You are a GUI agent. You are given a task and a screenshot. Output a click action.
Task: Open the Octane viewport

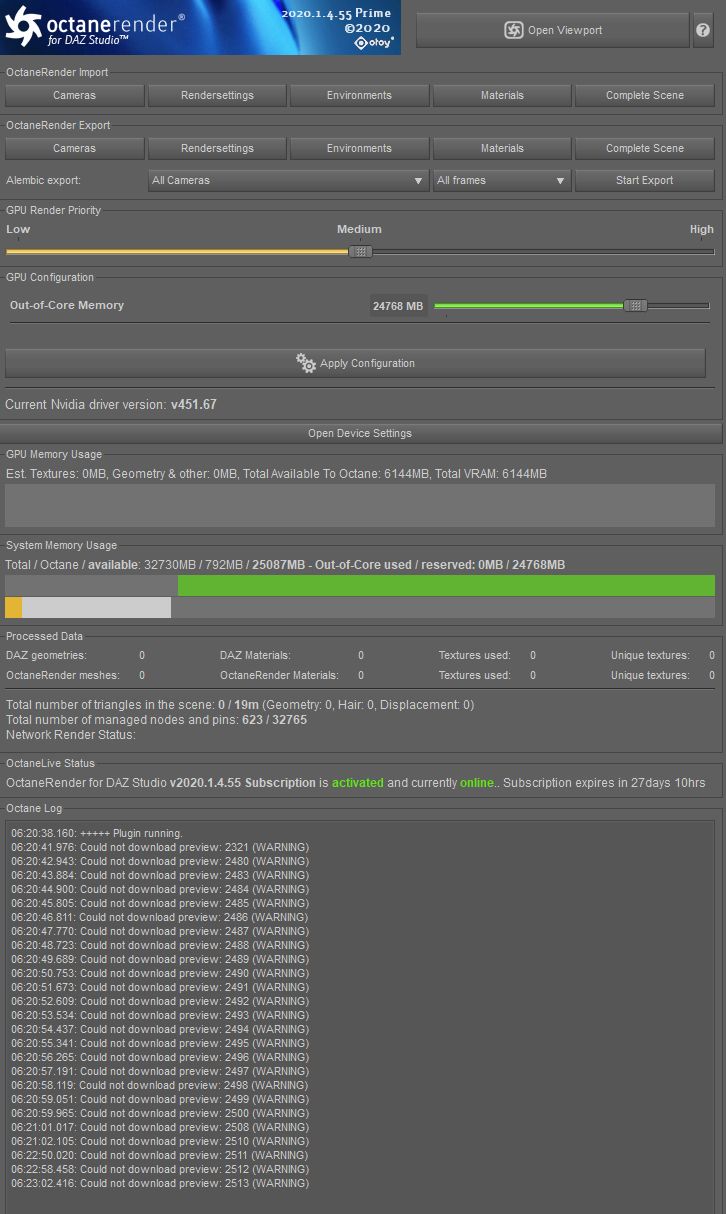click(552, 30)
